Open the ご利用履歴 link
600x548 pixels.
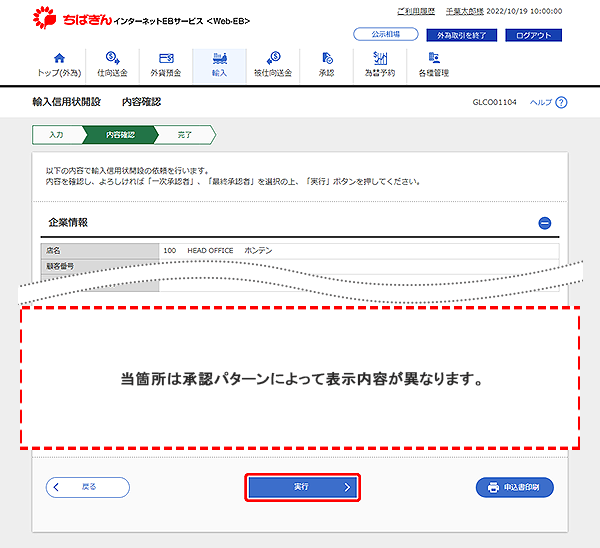tap(416, 11)
